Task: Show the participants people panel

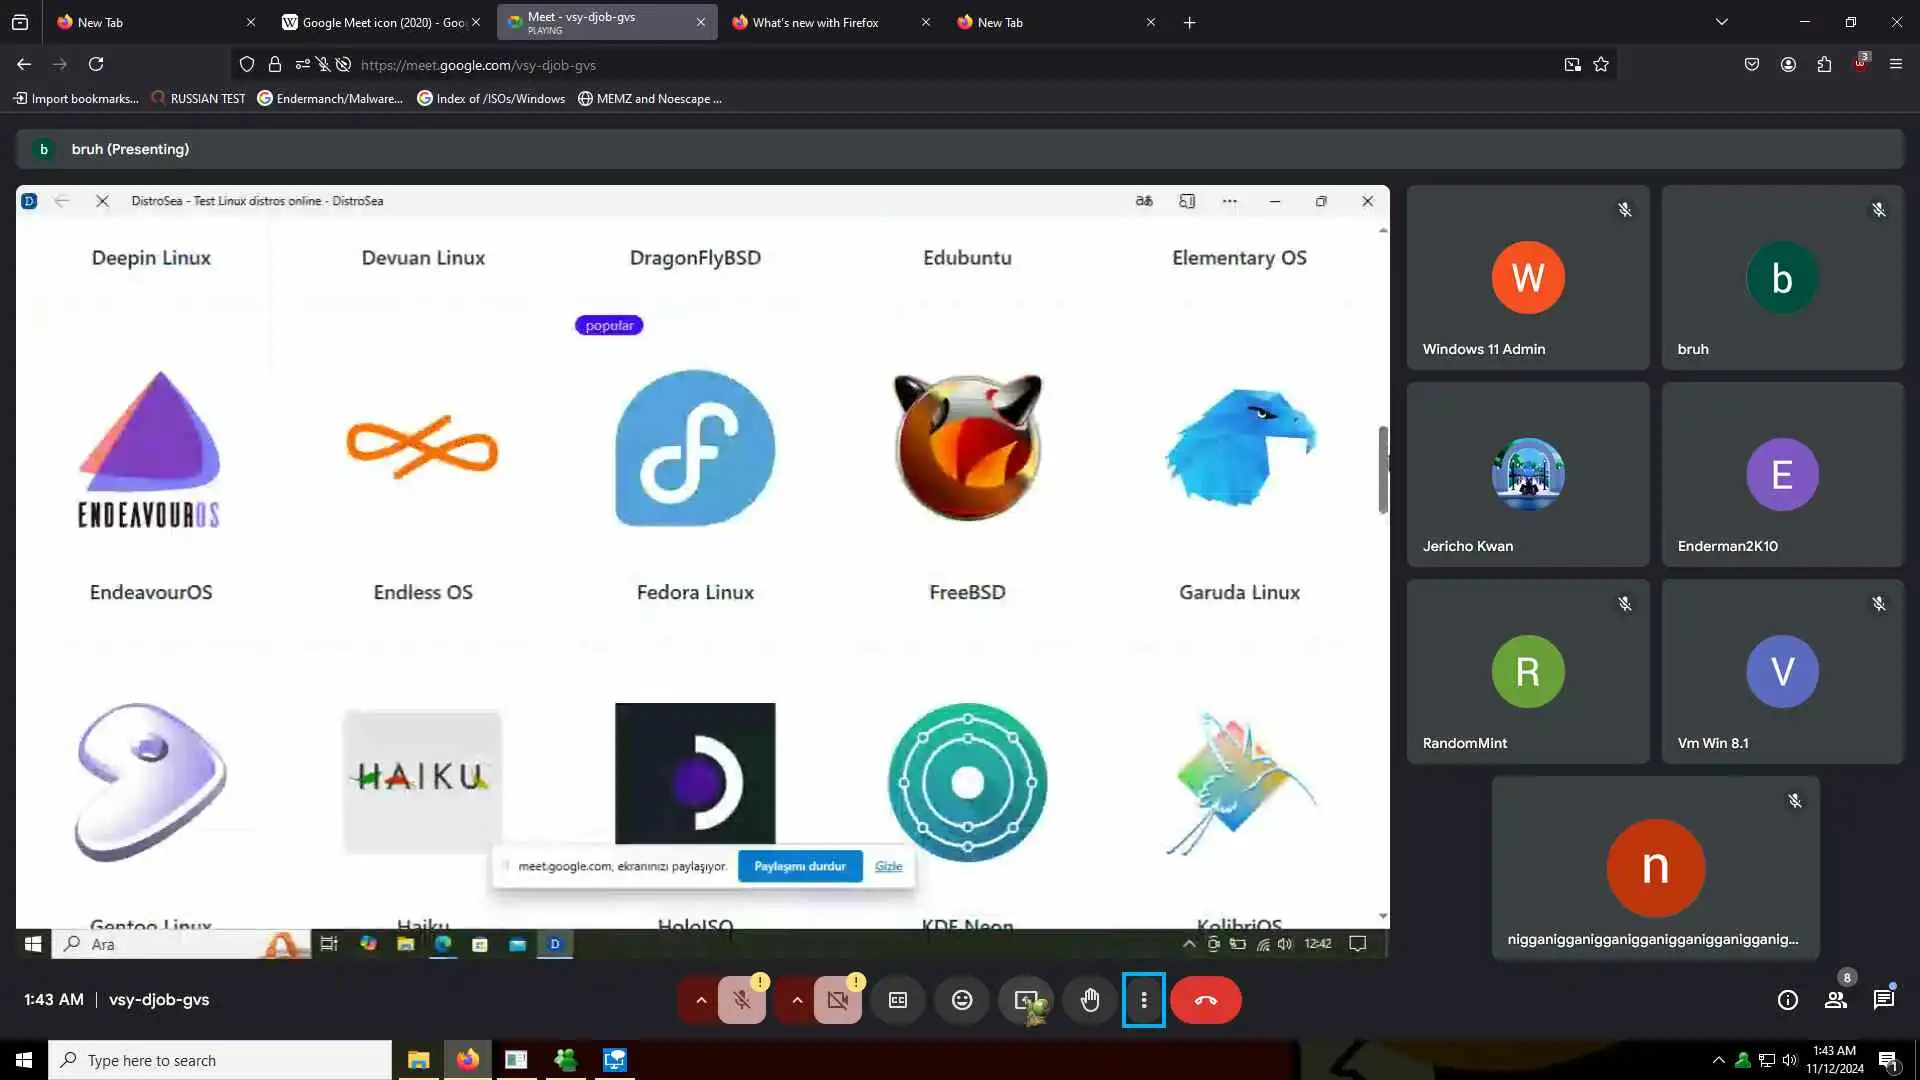Action: [x=1836, y=1000]
